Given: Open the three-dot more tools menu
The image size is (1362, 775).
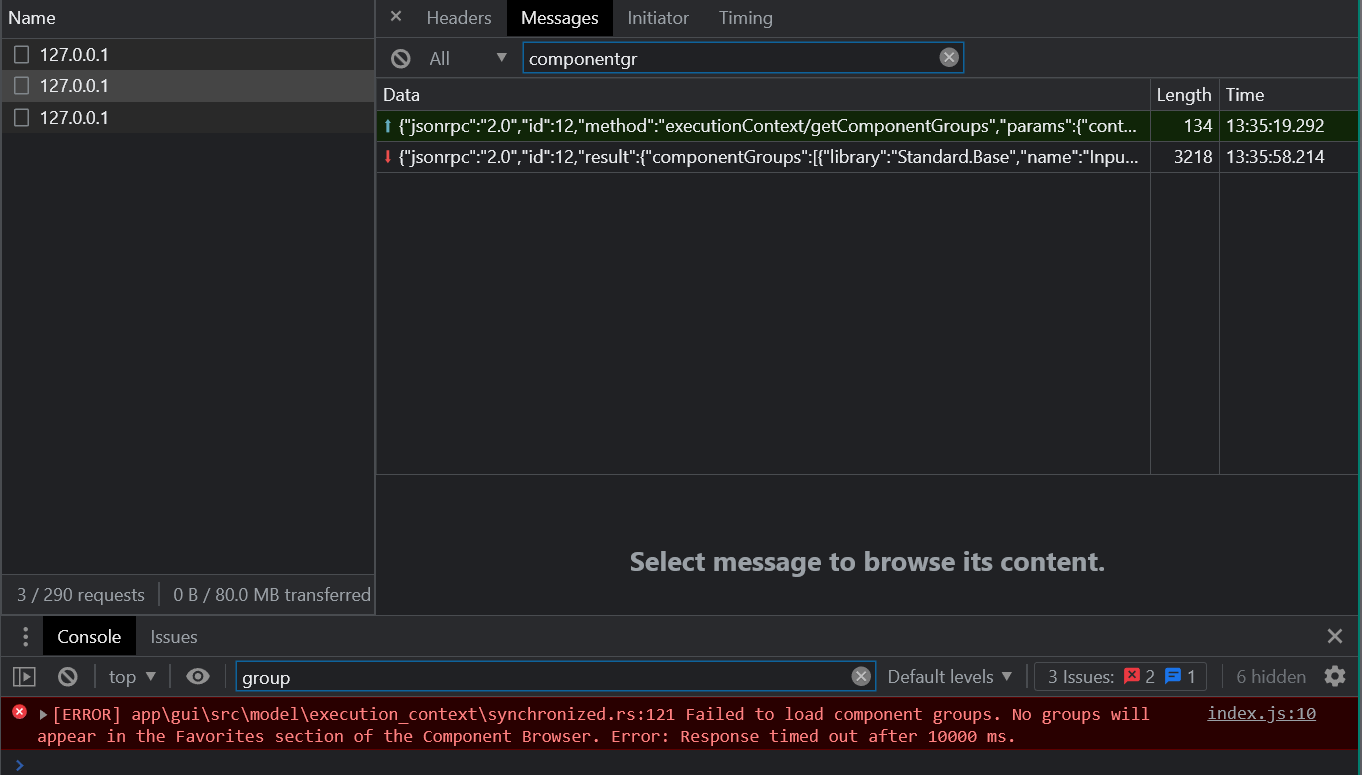Looking at the screenshot, I should point(24,636).
